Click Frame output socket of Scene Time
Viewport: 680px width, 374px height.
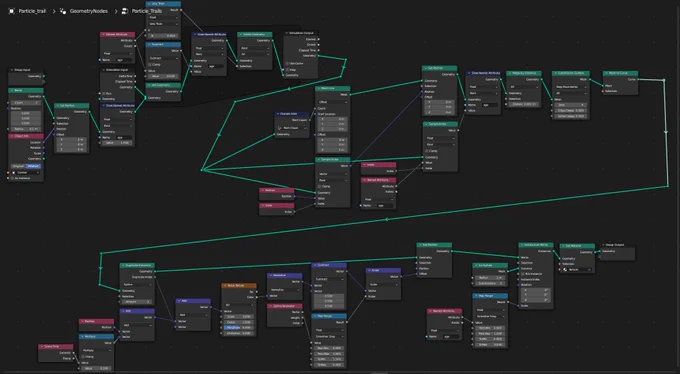pos(74,358)
